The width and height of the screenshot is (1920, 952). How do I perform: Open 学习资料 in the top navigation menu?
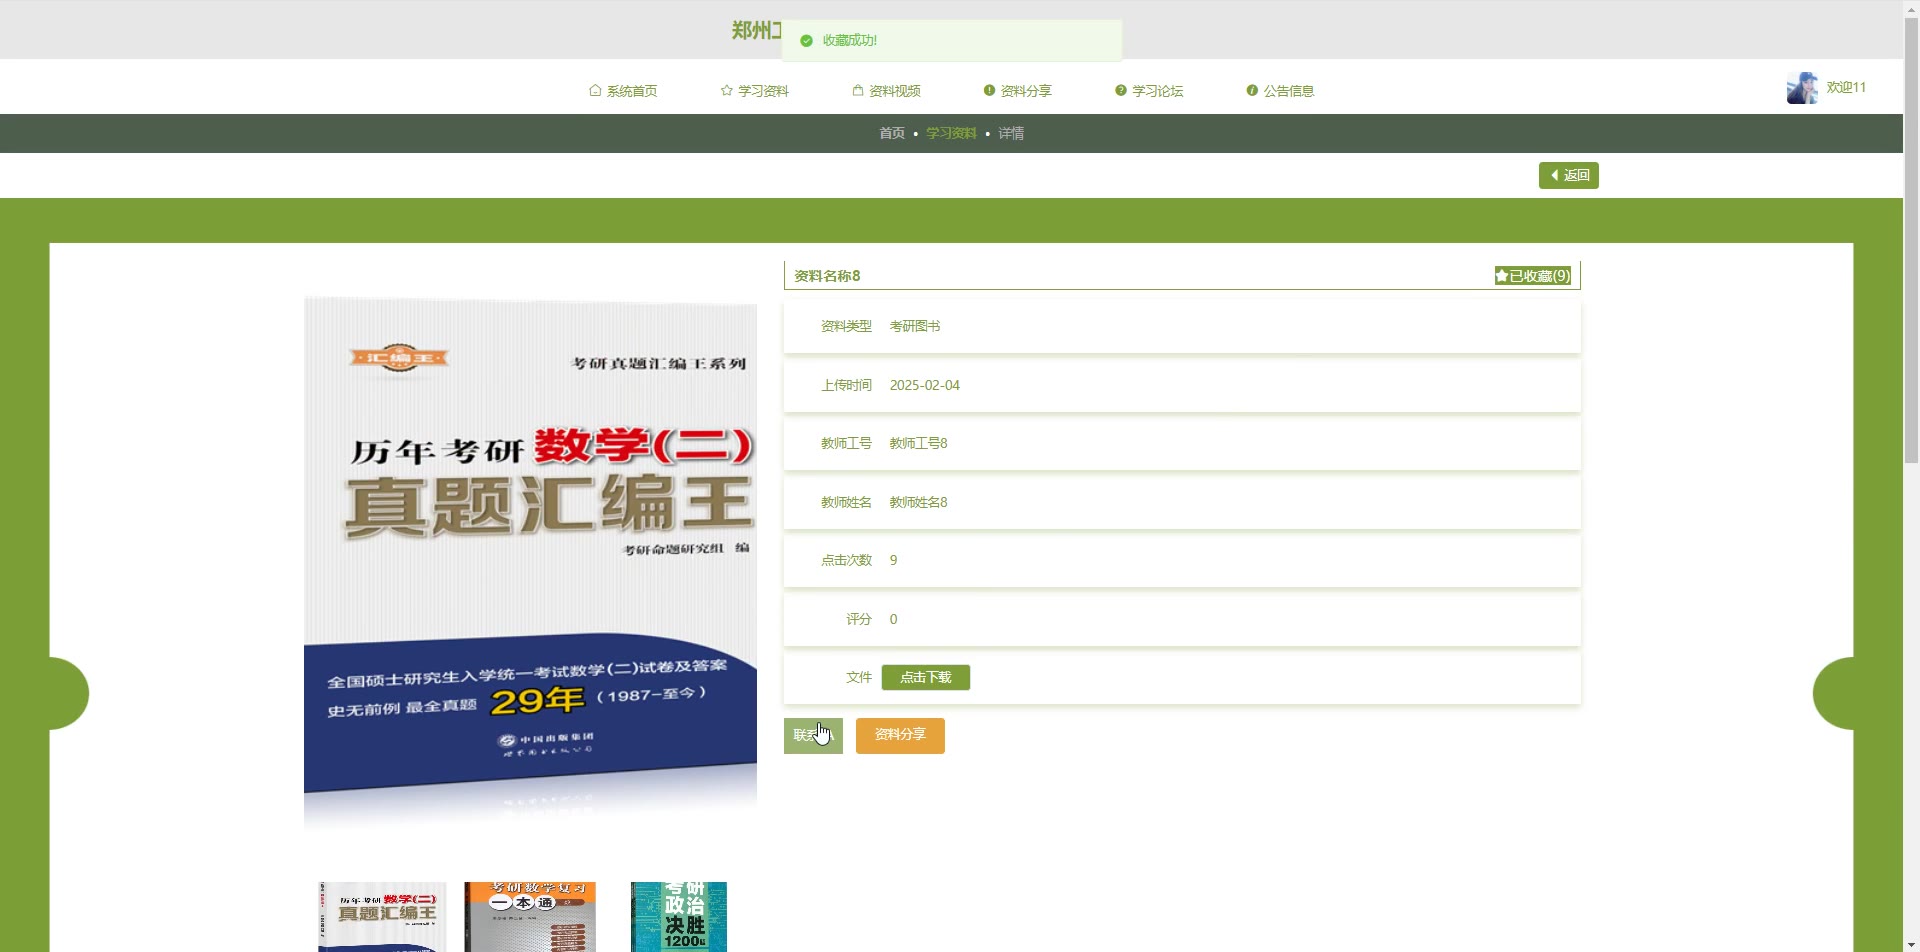pos(755,91)
